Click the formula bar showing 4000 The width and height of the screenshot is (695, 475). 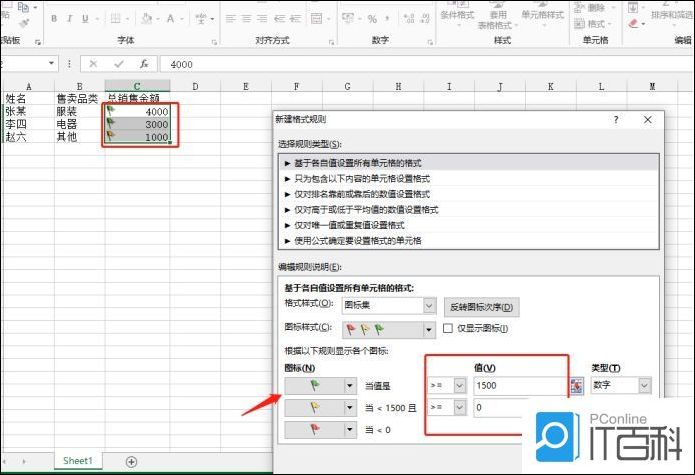point(426,64)
